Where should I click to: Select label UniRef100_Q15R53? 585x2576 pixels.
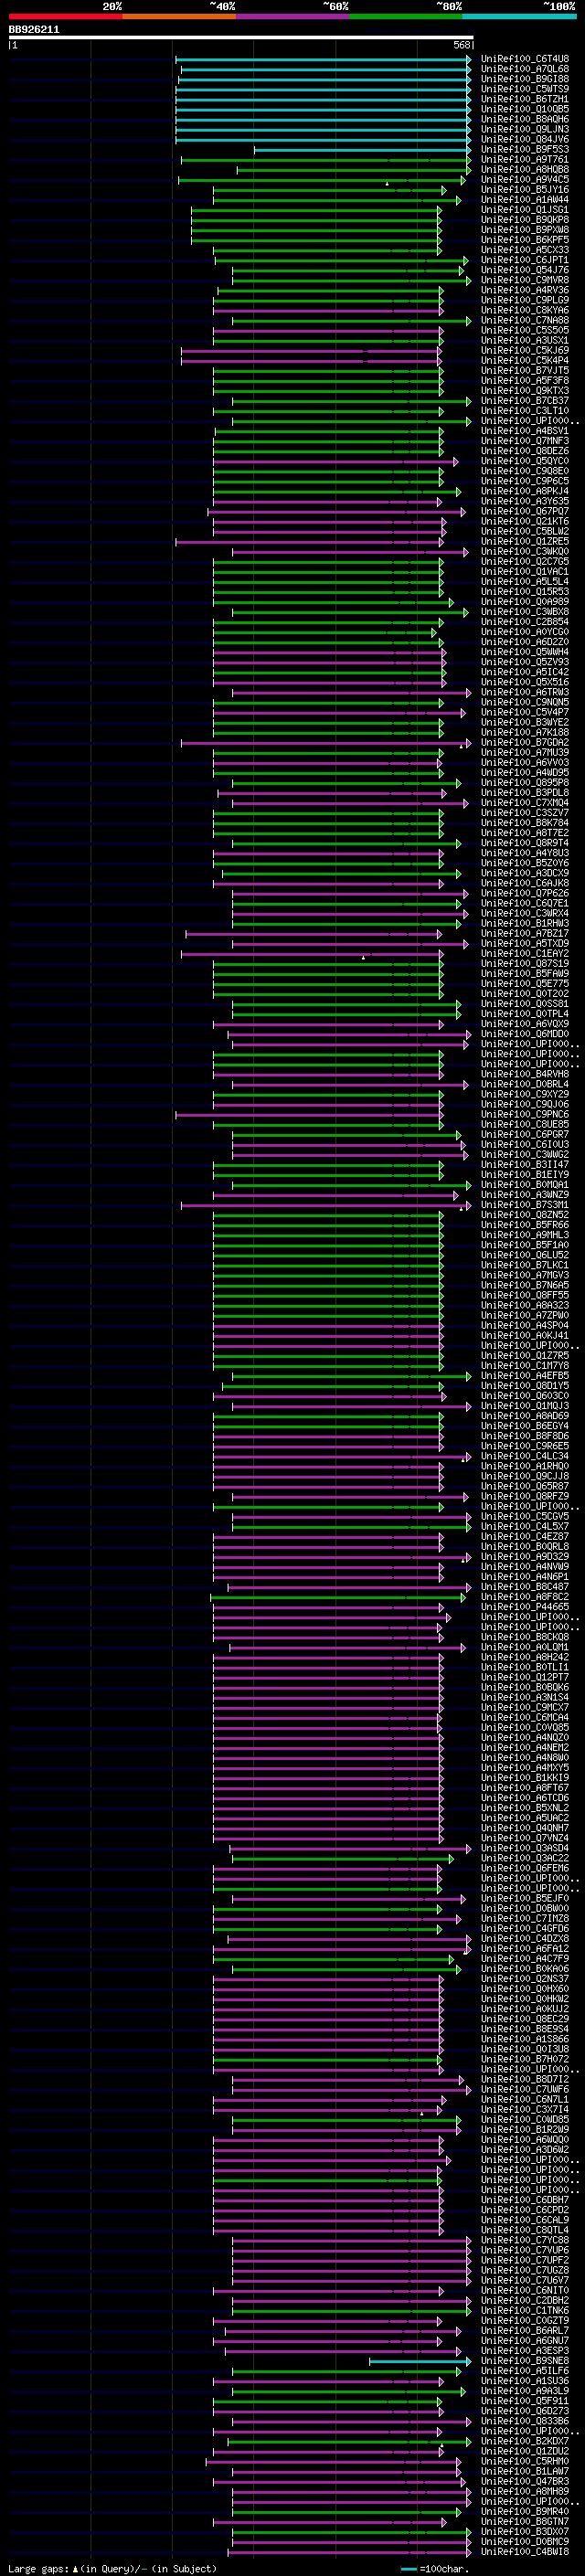point(525,592)
